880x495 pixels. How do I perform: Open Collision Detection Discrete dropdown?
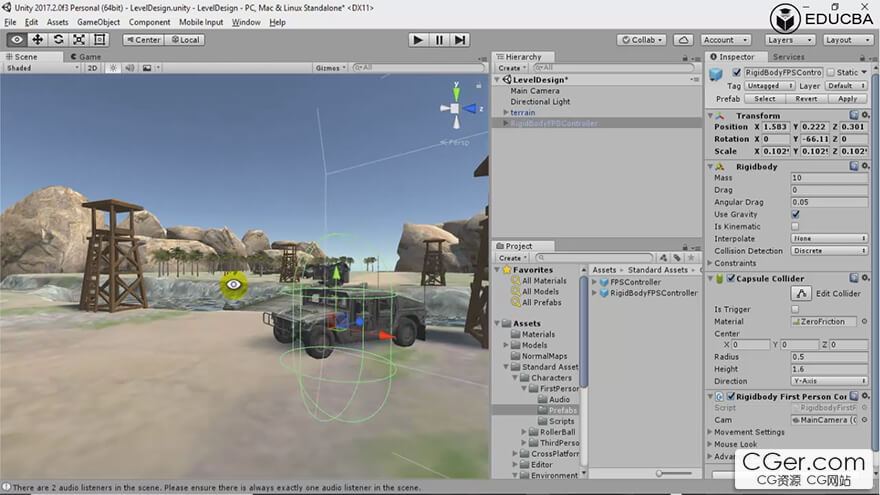829,251
